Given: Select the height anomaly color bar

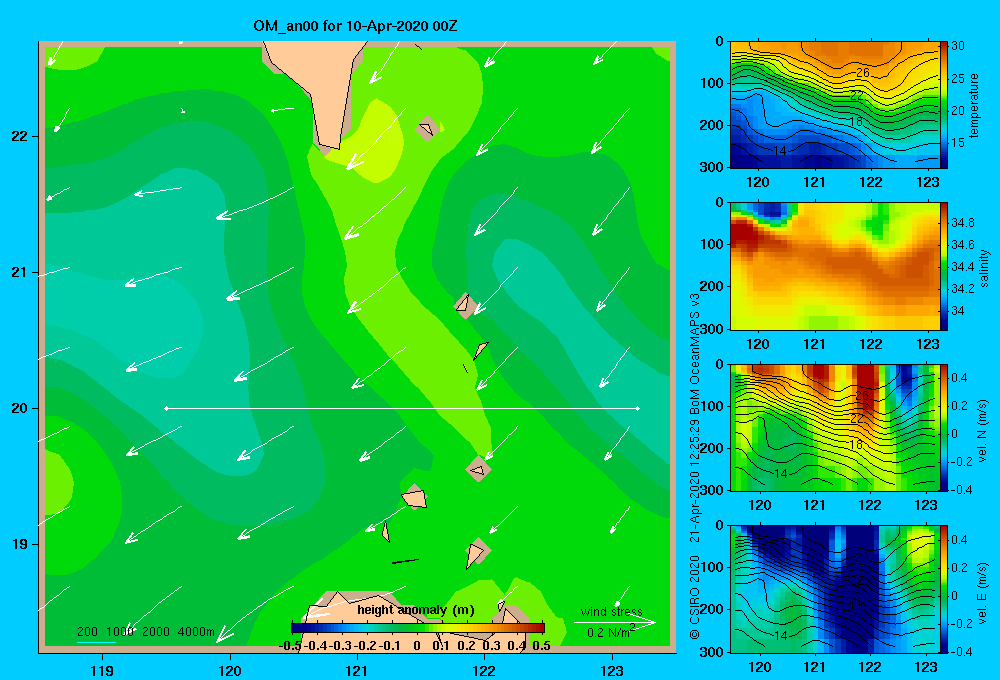Looking at the screenshot, I should pos(418,628).
